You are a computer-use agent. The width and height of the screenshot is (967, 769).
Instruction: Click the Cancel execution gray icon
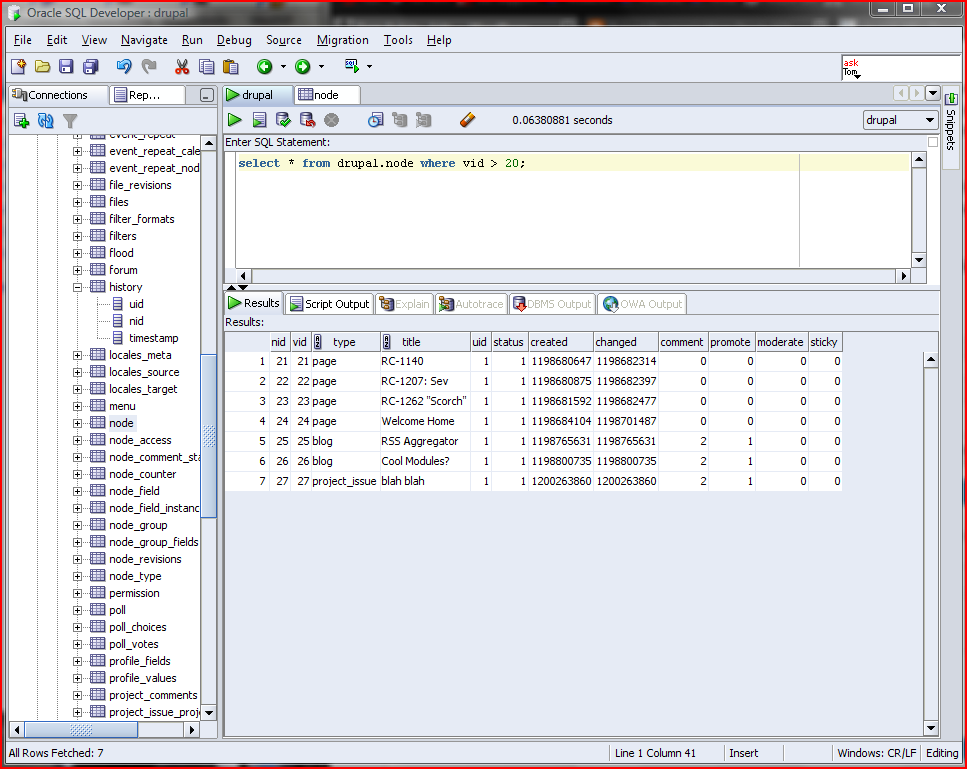(332, 120)
